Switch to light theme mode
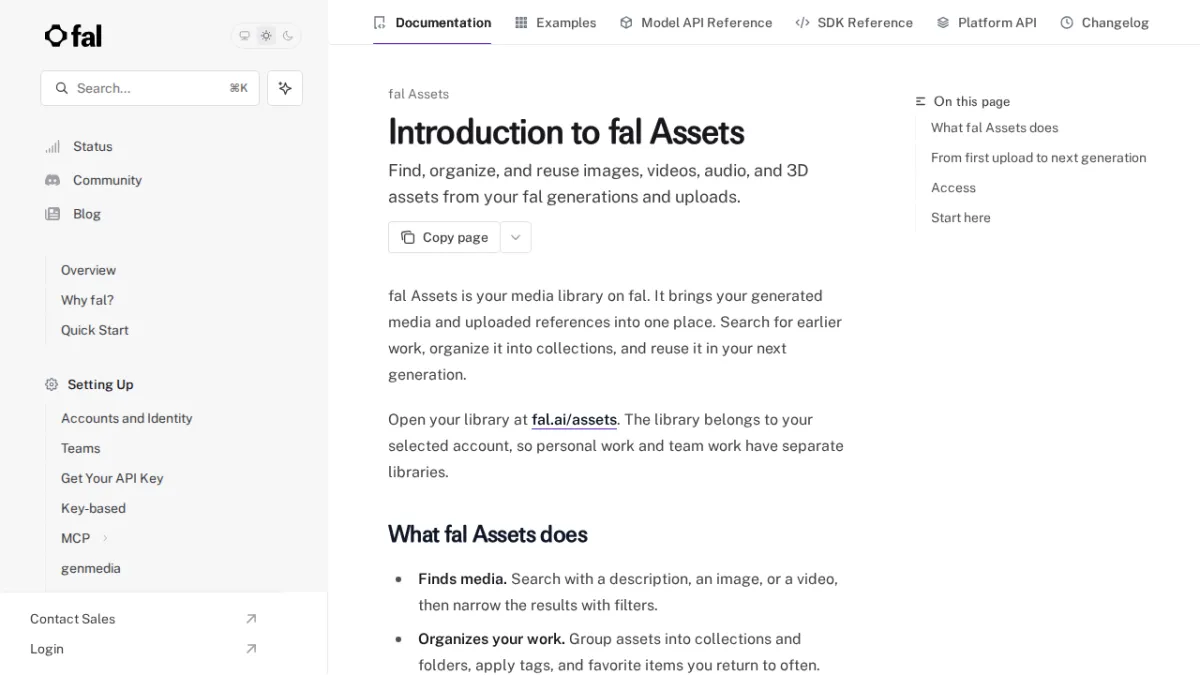This screenshot has width=1200, height=675. 266,36
